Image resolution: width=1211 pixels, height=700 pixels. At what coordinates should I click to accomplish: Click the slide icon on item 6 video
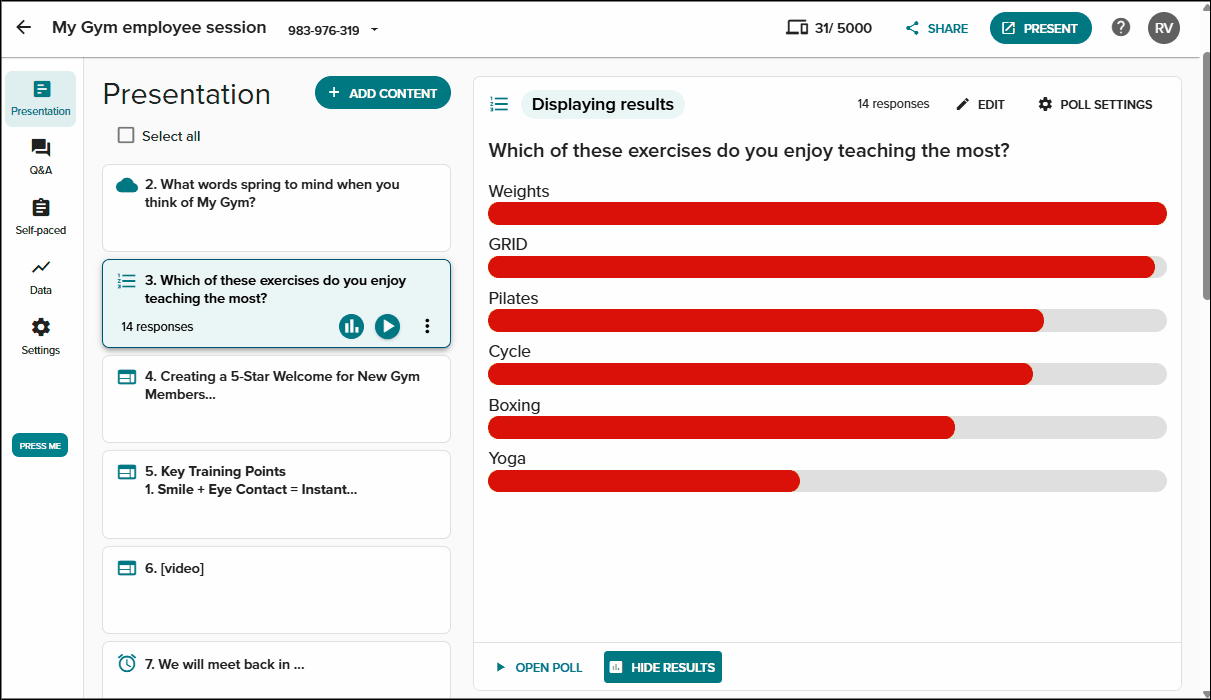pyautogui.click(x=127, y=568)
